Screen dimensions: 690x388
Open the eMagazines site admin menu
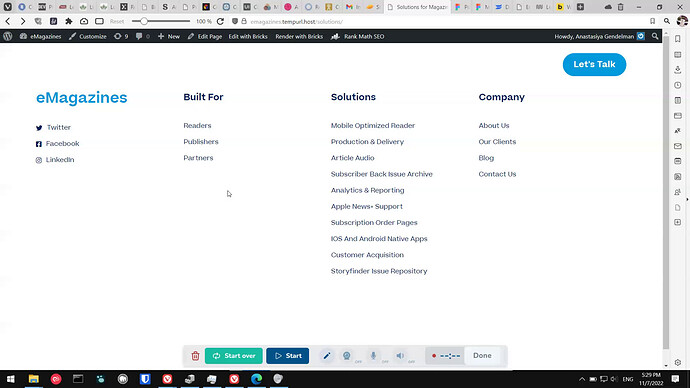(40, 37)
